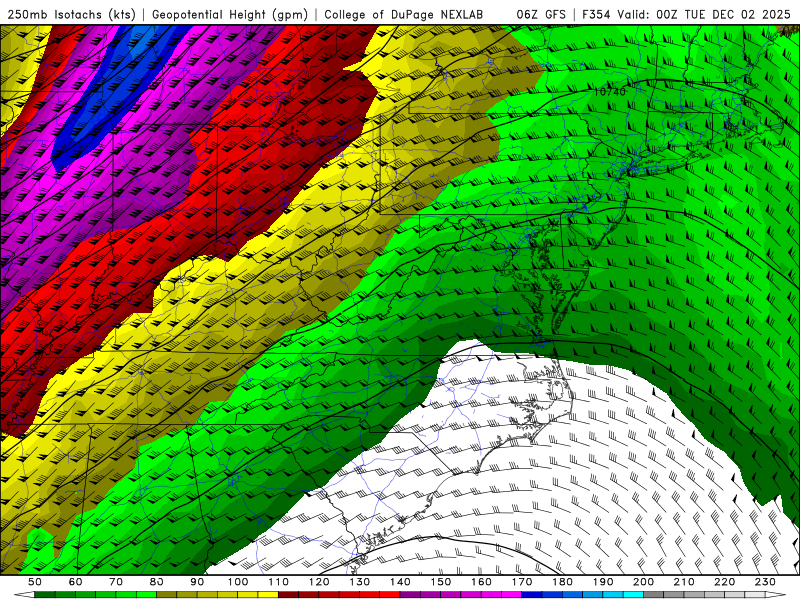Click the '180' color scale label
Image resolution: width=800 pixels, height=600 pixels.
[563, 582]
